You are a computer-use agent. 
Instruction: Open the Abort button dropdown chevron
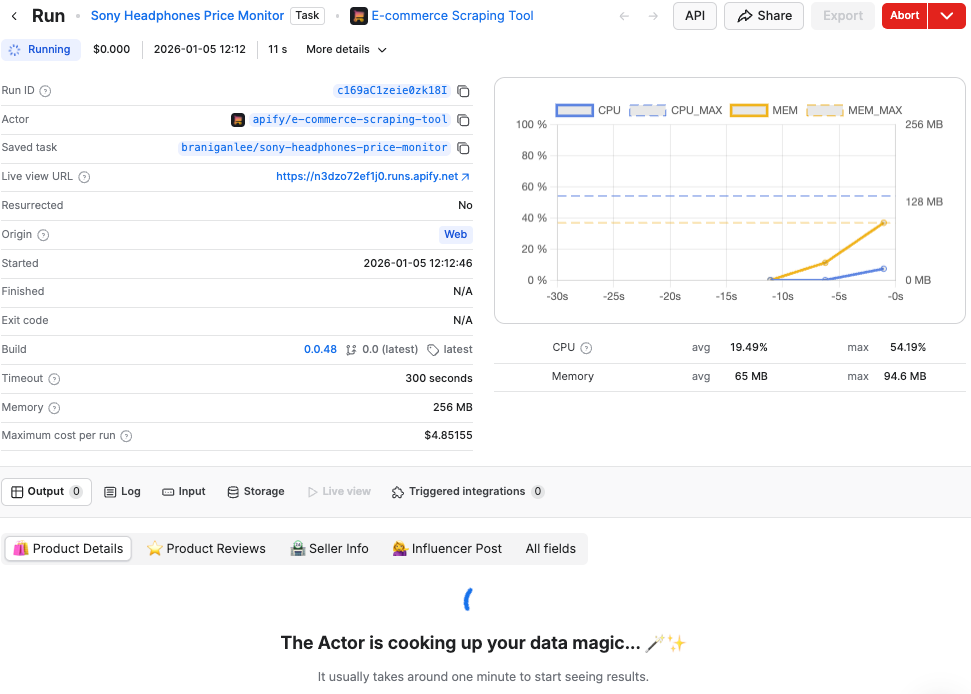pos(946,15)
